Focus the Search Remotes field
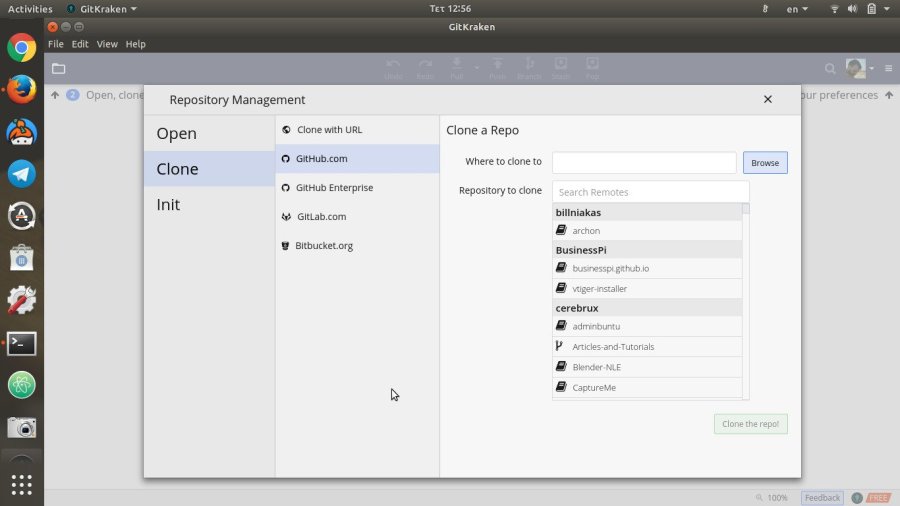900x506 pixels. pos(650,192)
